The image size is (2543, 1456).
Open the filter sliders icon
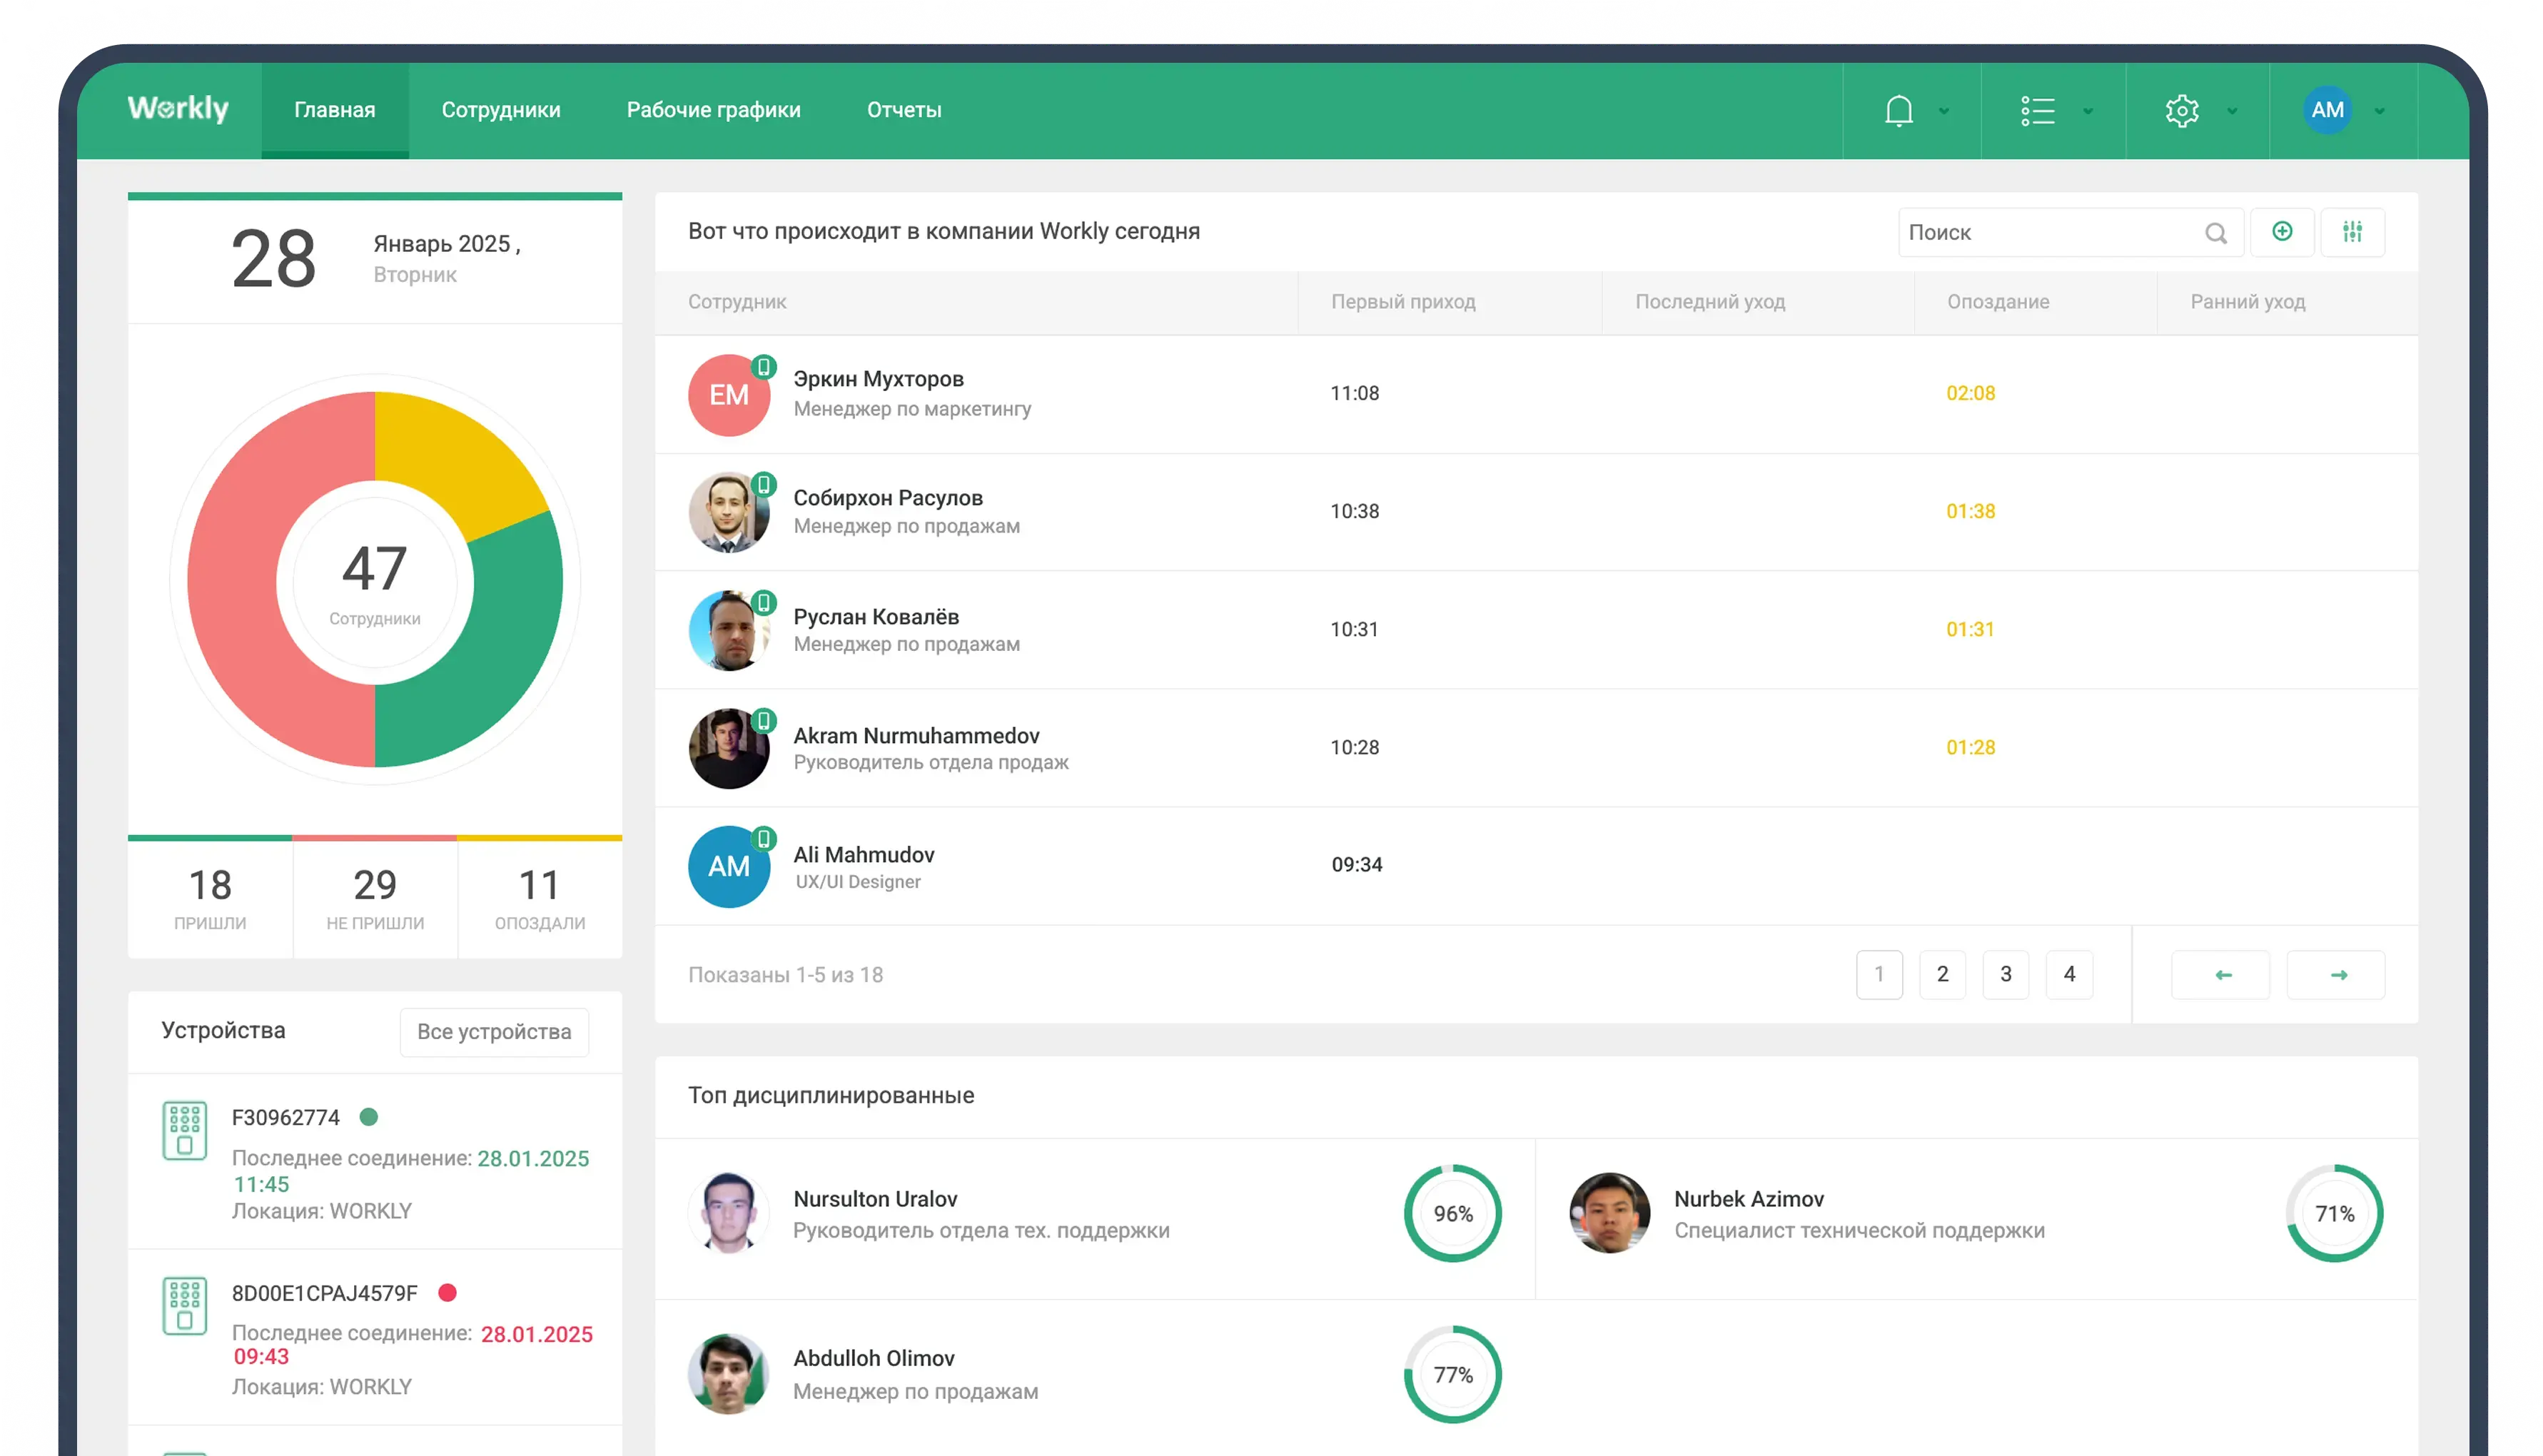[x=2352, y=232]
